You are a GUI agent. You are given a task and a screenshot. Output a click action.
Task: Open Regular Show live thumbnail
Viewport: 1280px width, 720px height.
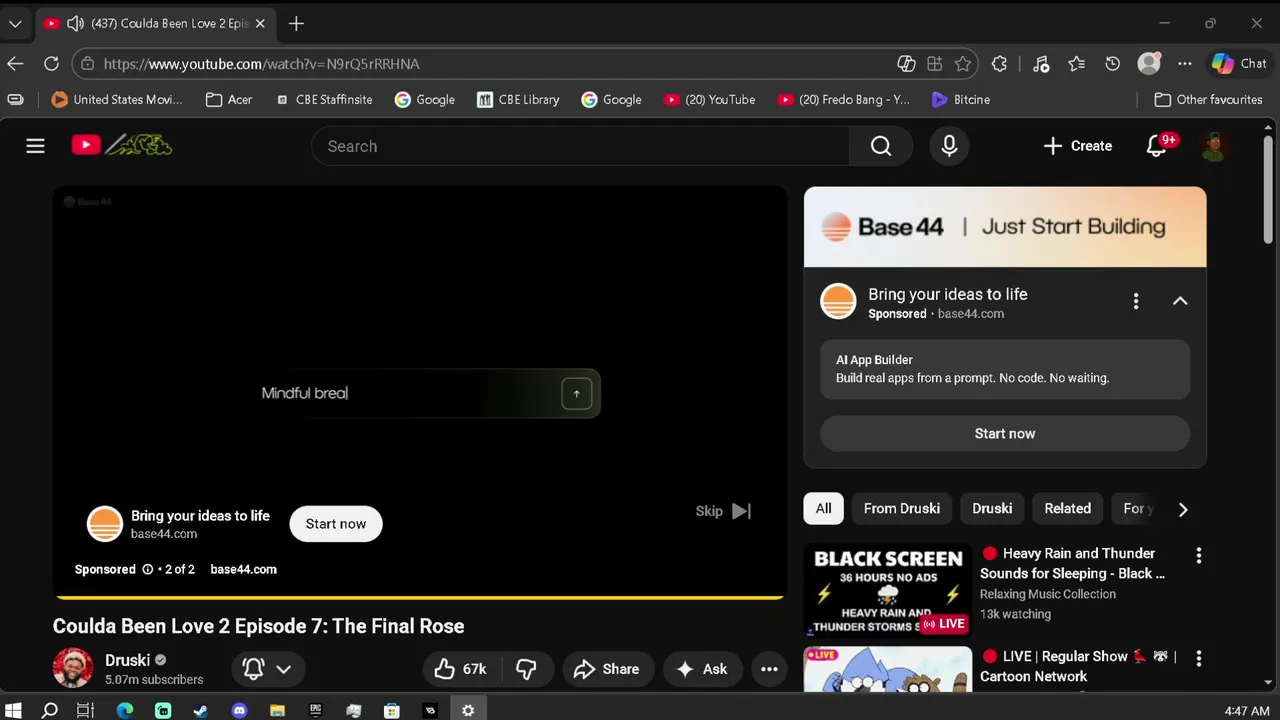(888, 669)
